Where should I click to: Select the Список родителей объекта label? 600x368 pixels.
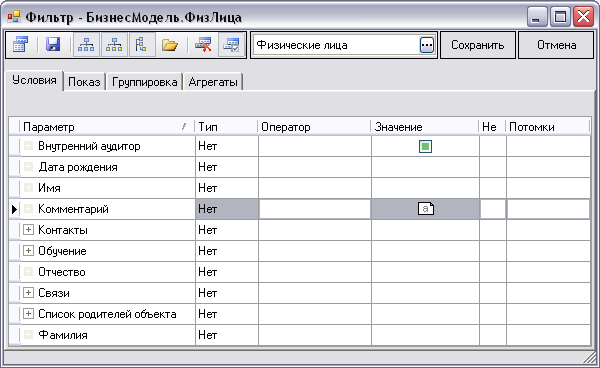tap(107, 314)
